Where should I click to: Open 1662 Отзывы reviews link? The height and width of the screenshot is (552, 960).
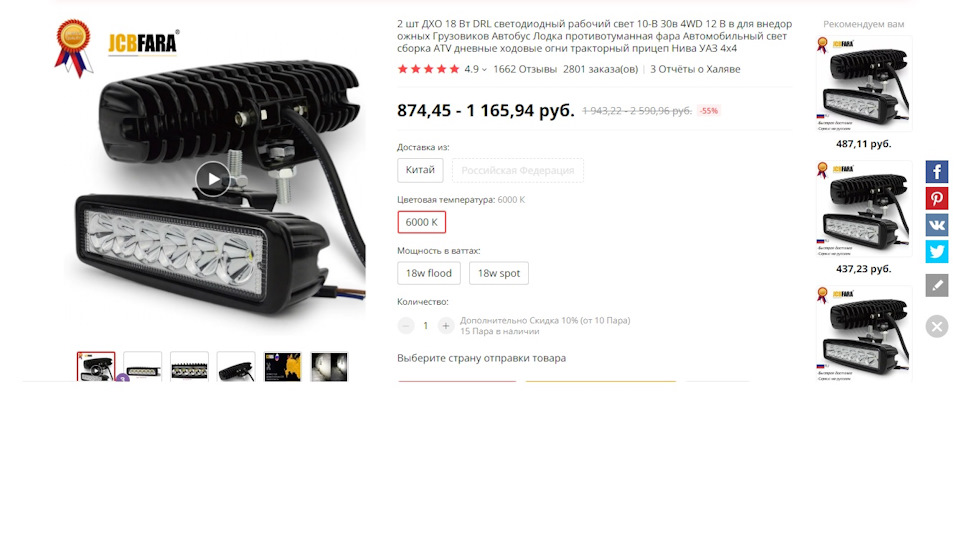[525, 69]
